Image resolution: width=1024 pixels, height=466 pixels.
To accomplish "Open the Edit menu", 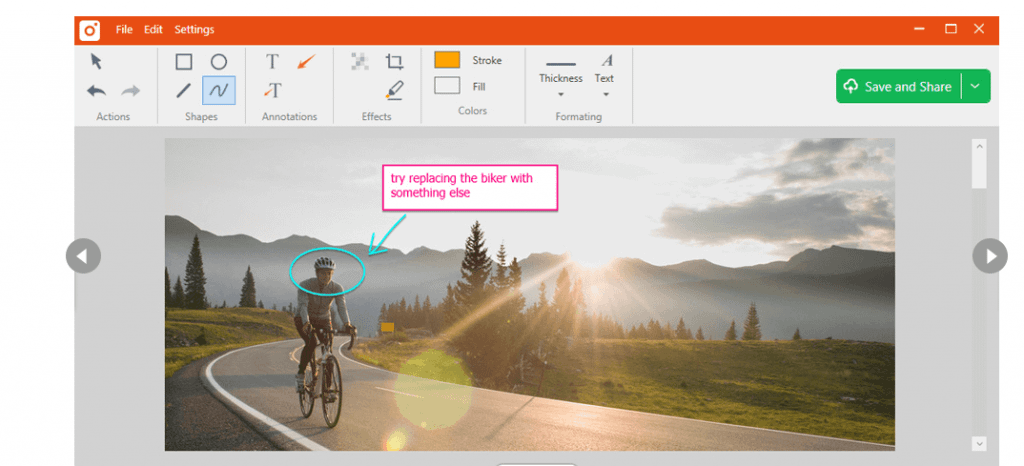I will (153, 29).
